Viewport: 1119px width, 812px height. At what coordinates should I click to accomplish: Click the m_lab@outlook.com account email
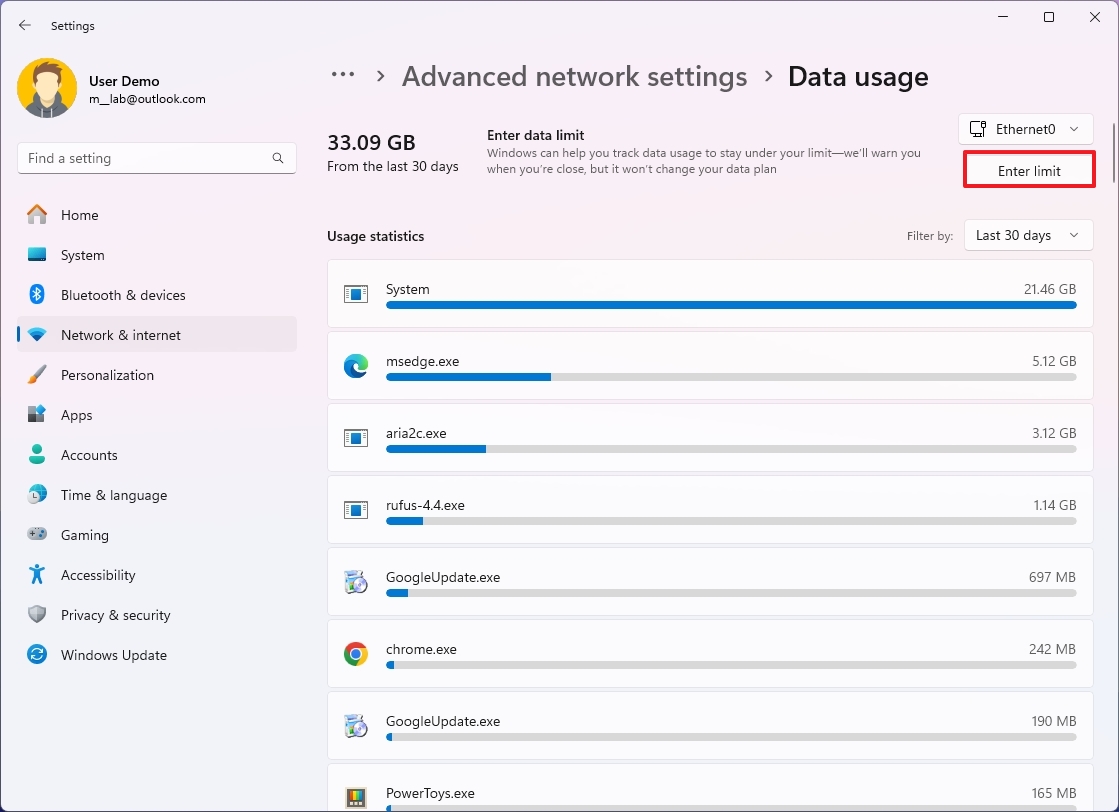pyautogui.click(x=147, y=99)
